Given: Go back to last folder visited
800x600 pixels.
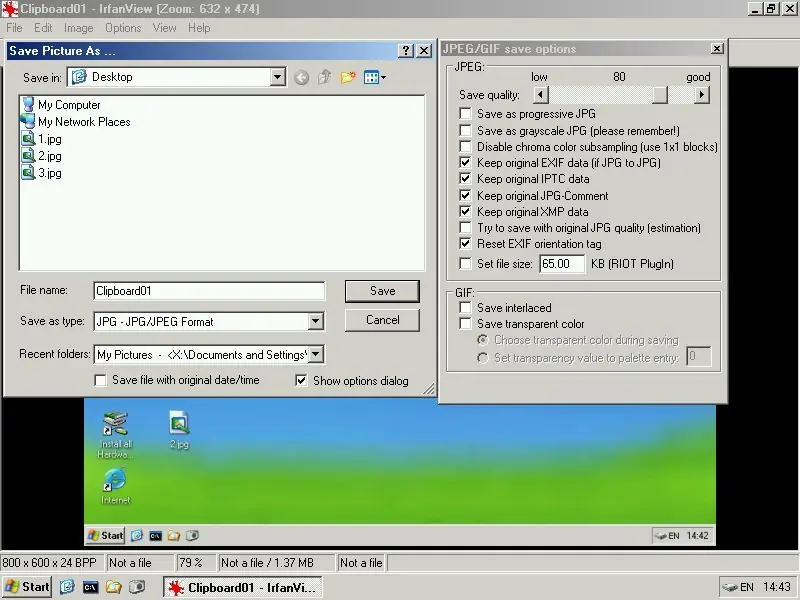Looking at the screenshot, I should pos(302,78).
